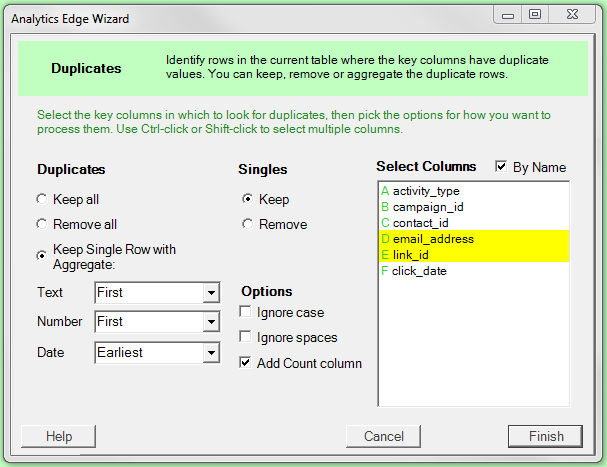Expand the Date aggregate dropdown

click(x=210, y=353)
